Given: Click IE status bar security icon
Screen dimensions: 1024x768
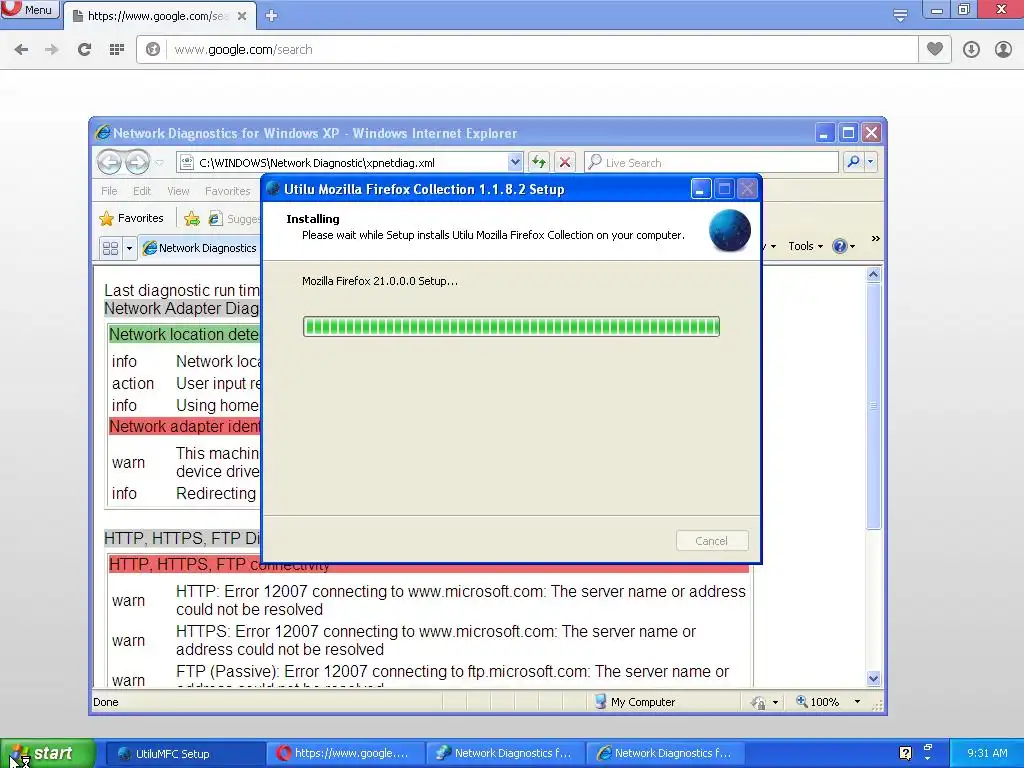Looking at the screenshot, I should click(x=759, y=702).
